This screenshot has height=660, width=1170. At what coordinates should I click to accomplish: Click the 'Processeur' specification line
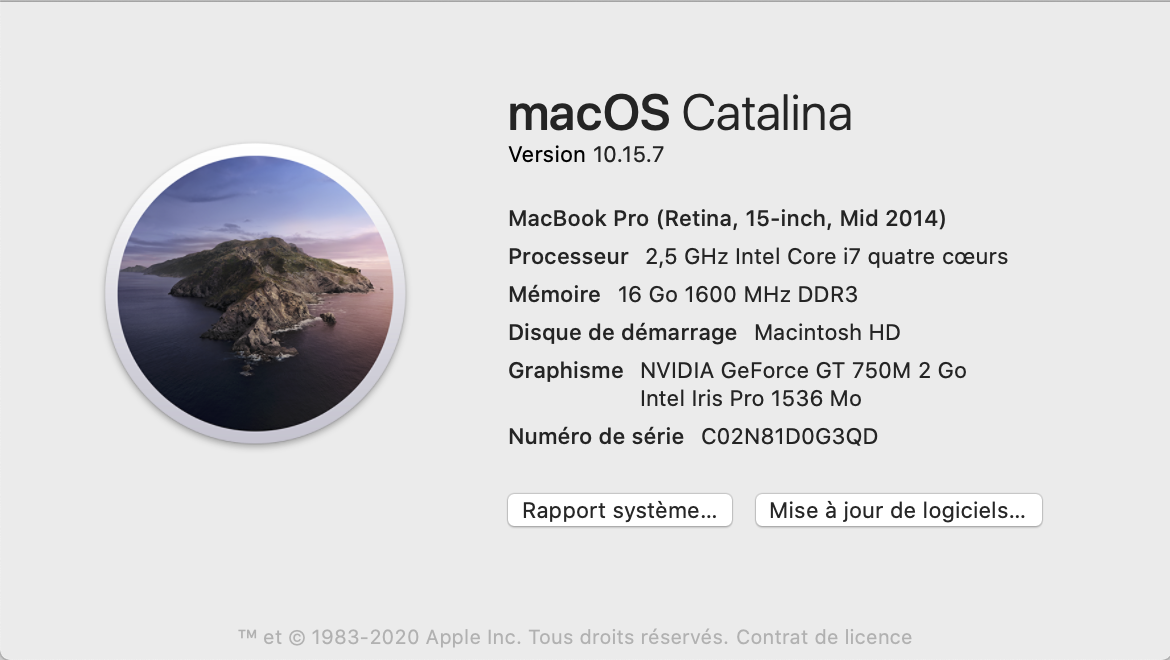[x=568, y=256]
